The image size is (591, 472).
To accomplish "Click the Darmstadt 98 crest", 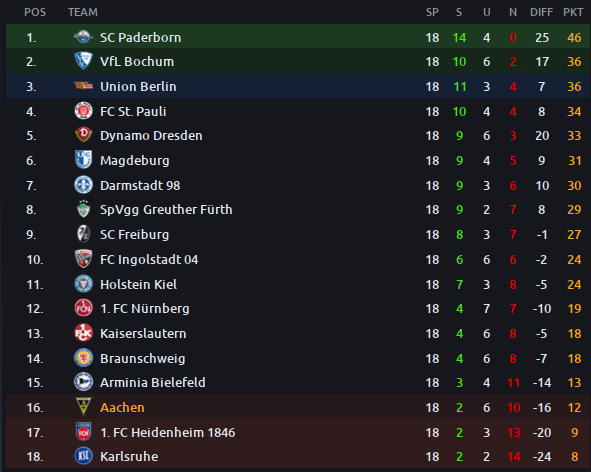I will click(x=83, y=185).
